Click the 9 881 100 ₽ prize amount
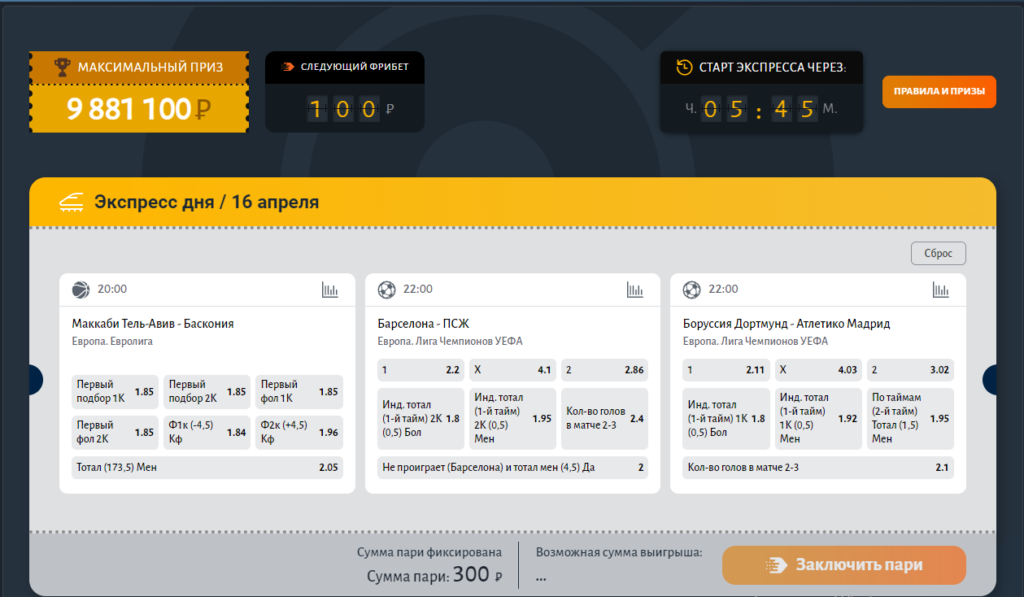This screenshot has height=597, width=1024. (x=138, y=109)
